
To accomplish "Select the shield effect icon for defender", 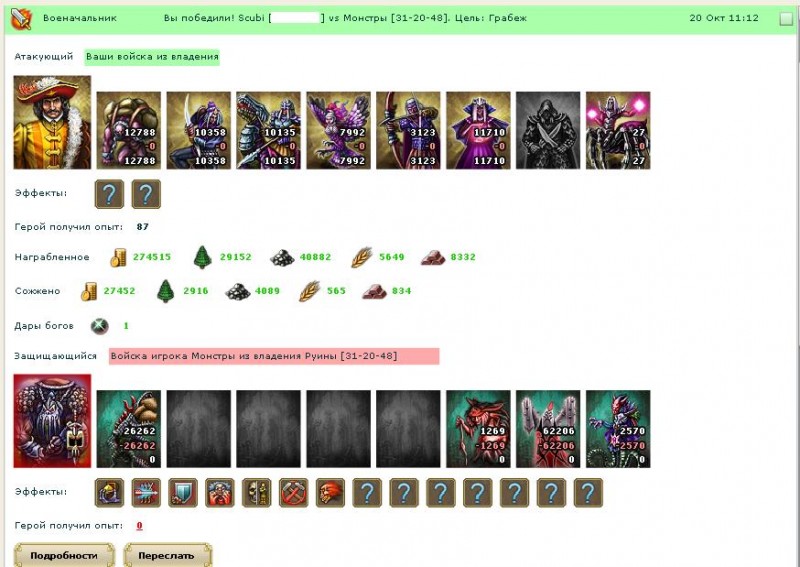I will (x=183, y=492).
